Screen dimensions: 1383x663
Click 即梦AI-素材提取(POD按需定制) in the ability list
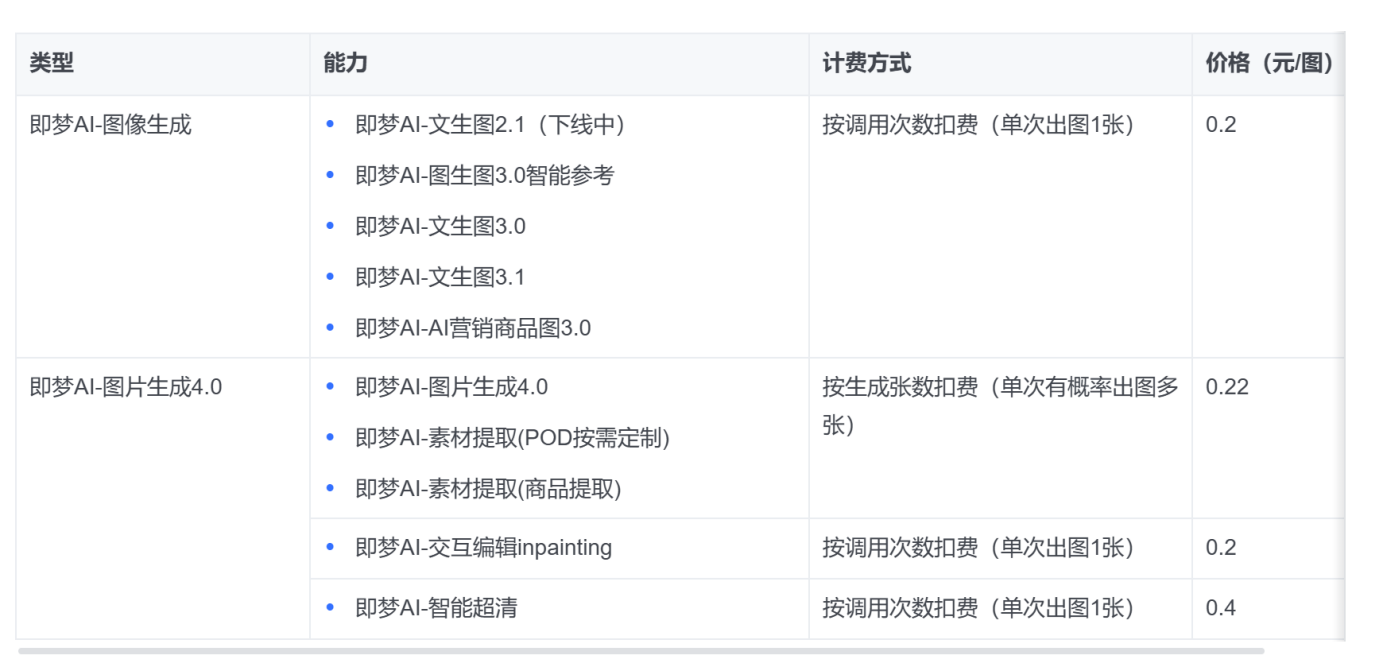point(512,438)
